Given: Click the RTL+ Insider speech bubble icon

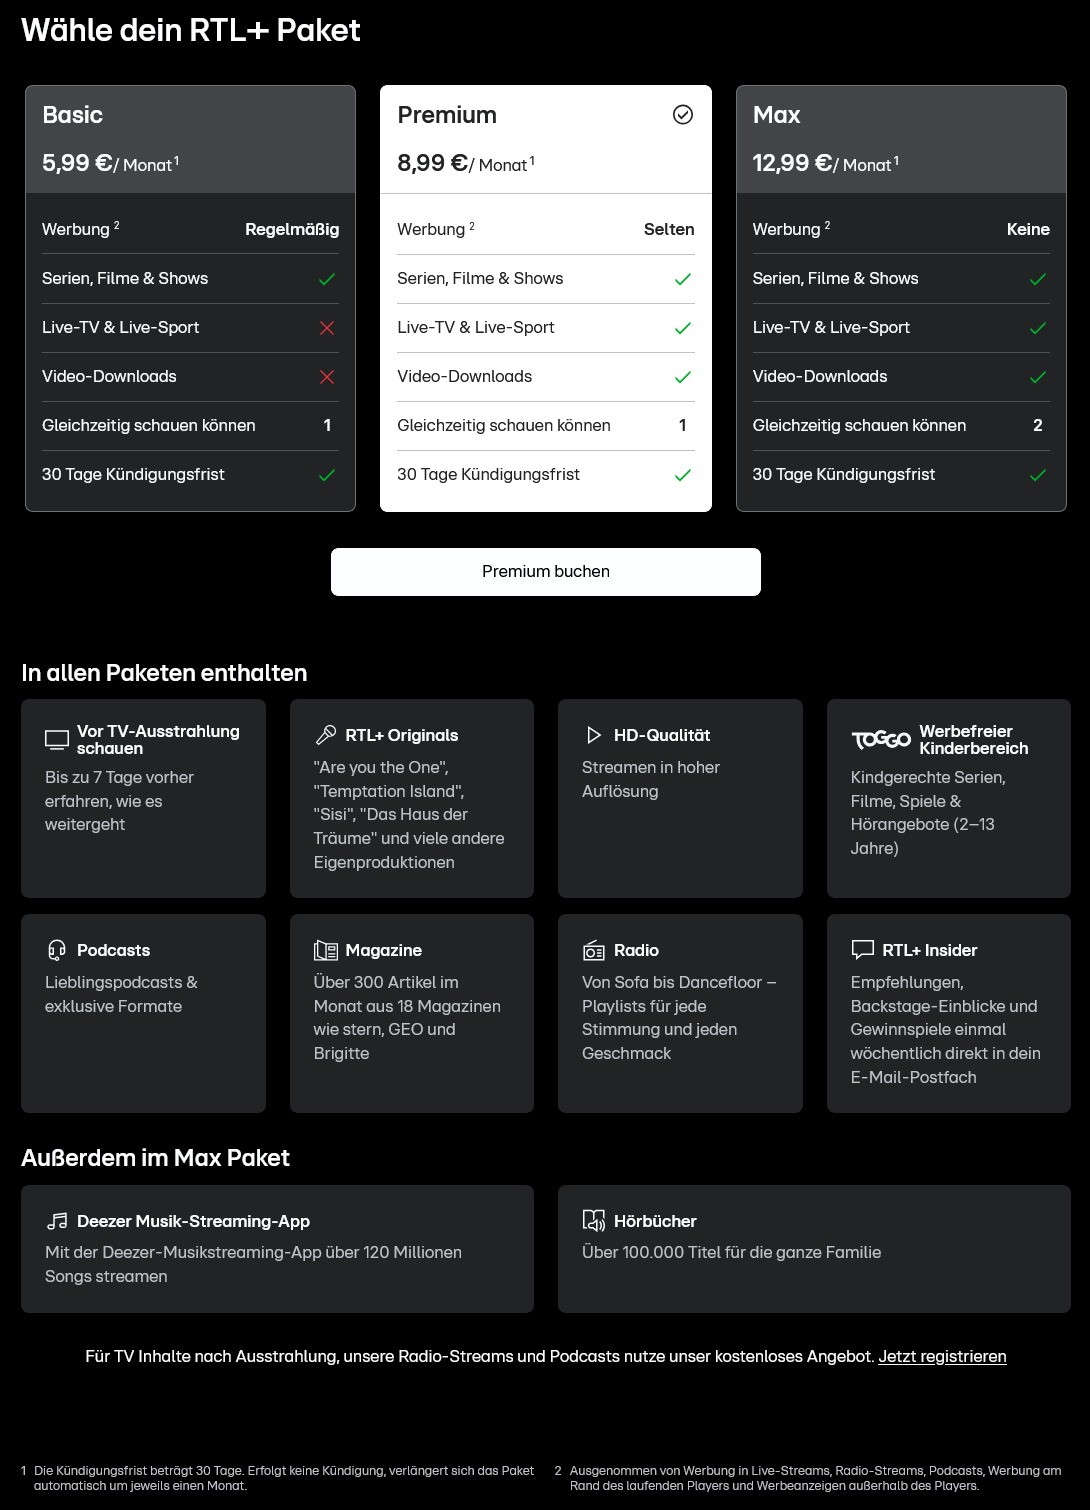Looking at the screenshot, I should point(862,949).
